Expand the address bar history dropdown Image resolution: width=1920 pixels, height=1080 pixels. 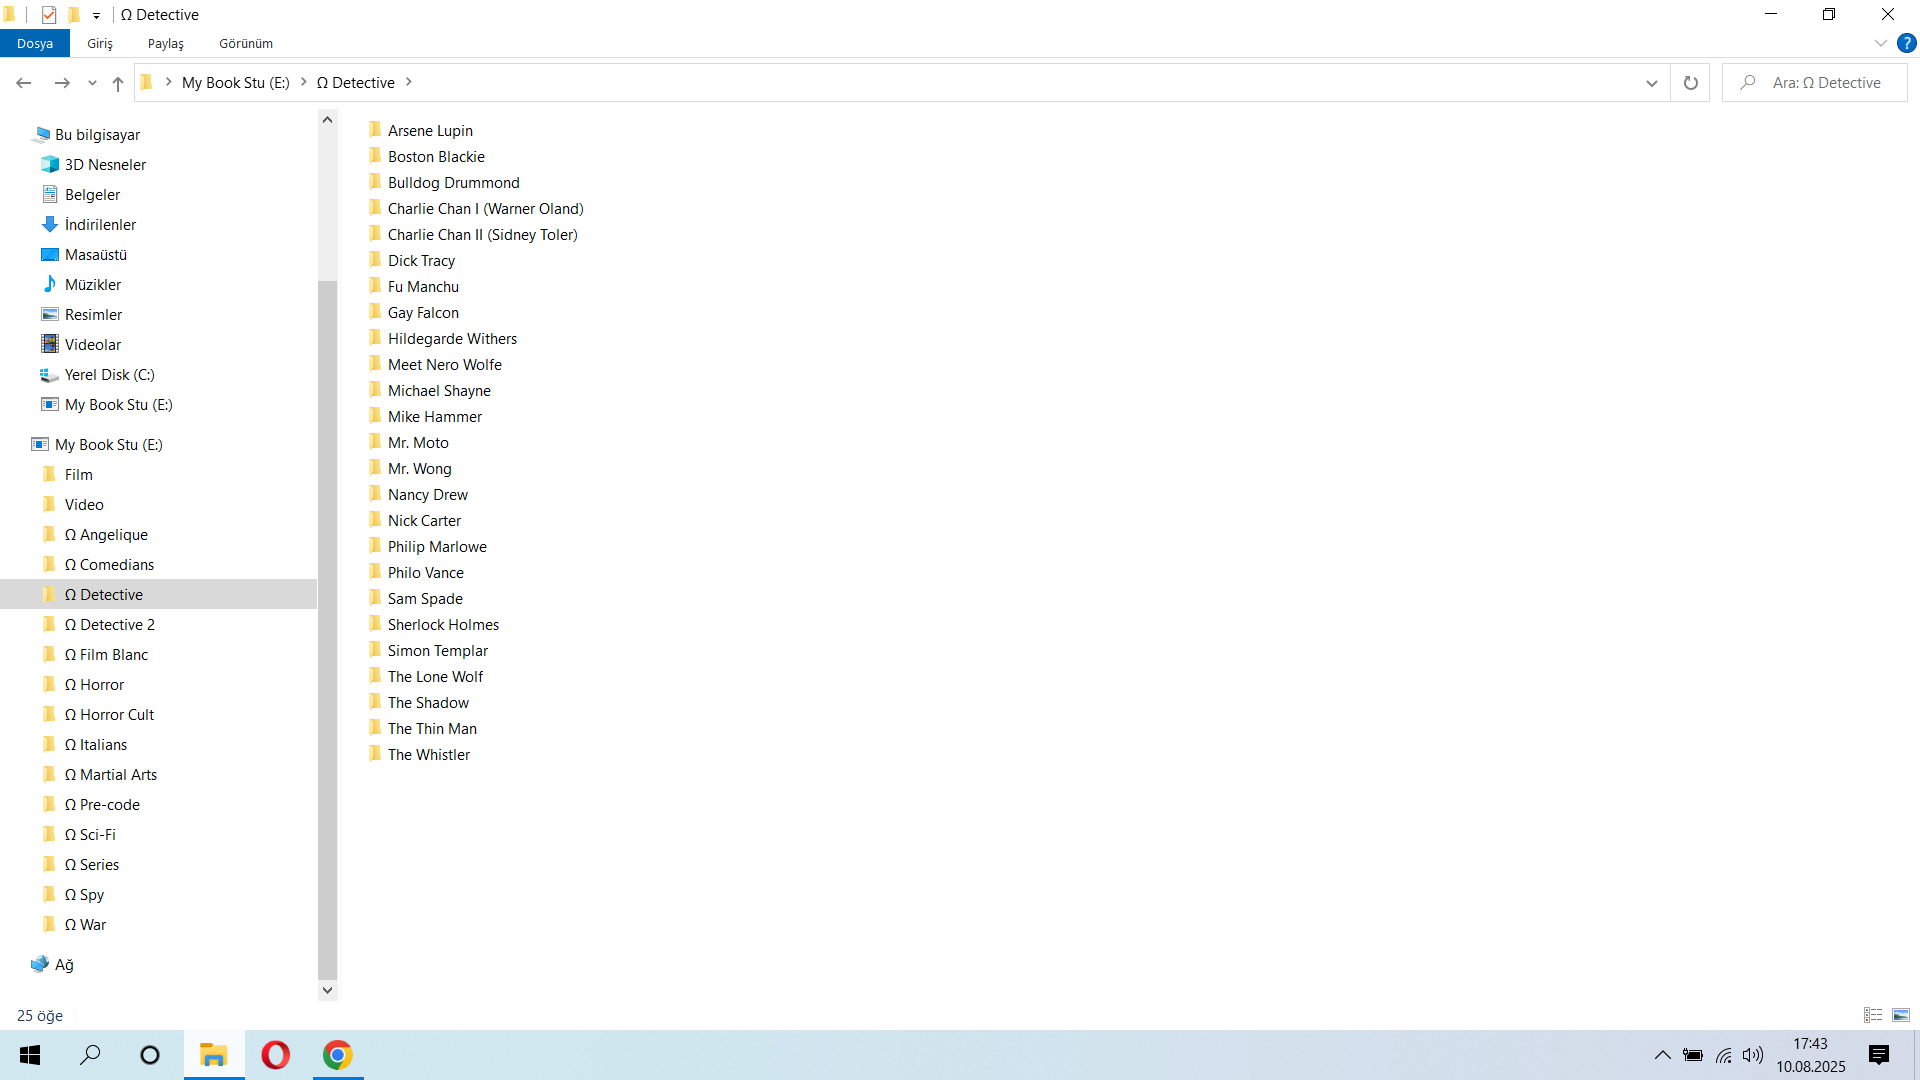[x=1651, y=83]
